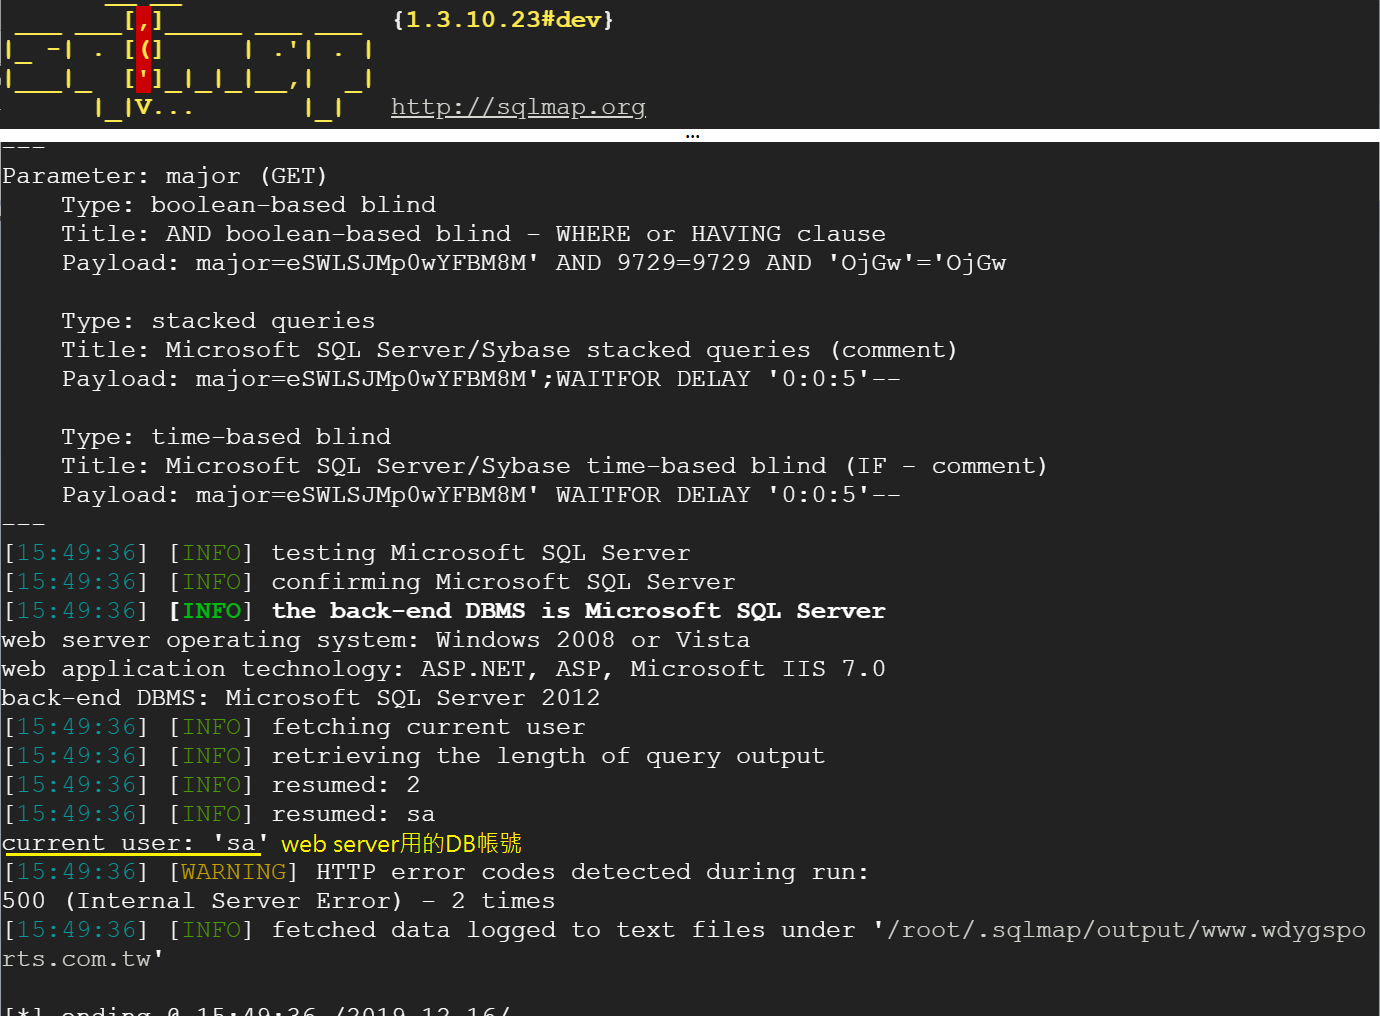Click the version string {1.3.10.23#dev}

pos(503,20)
